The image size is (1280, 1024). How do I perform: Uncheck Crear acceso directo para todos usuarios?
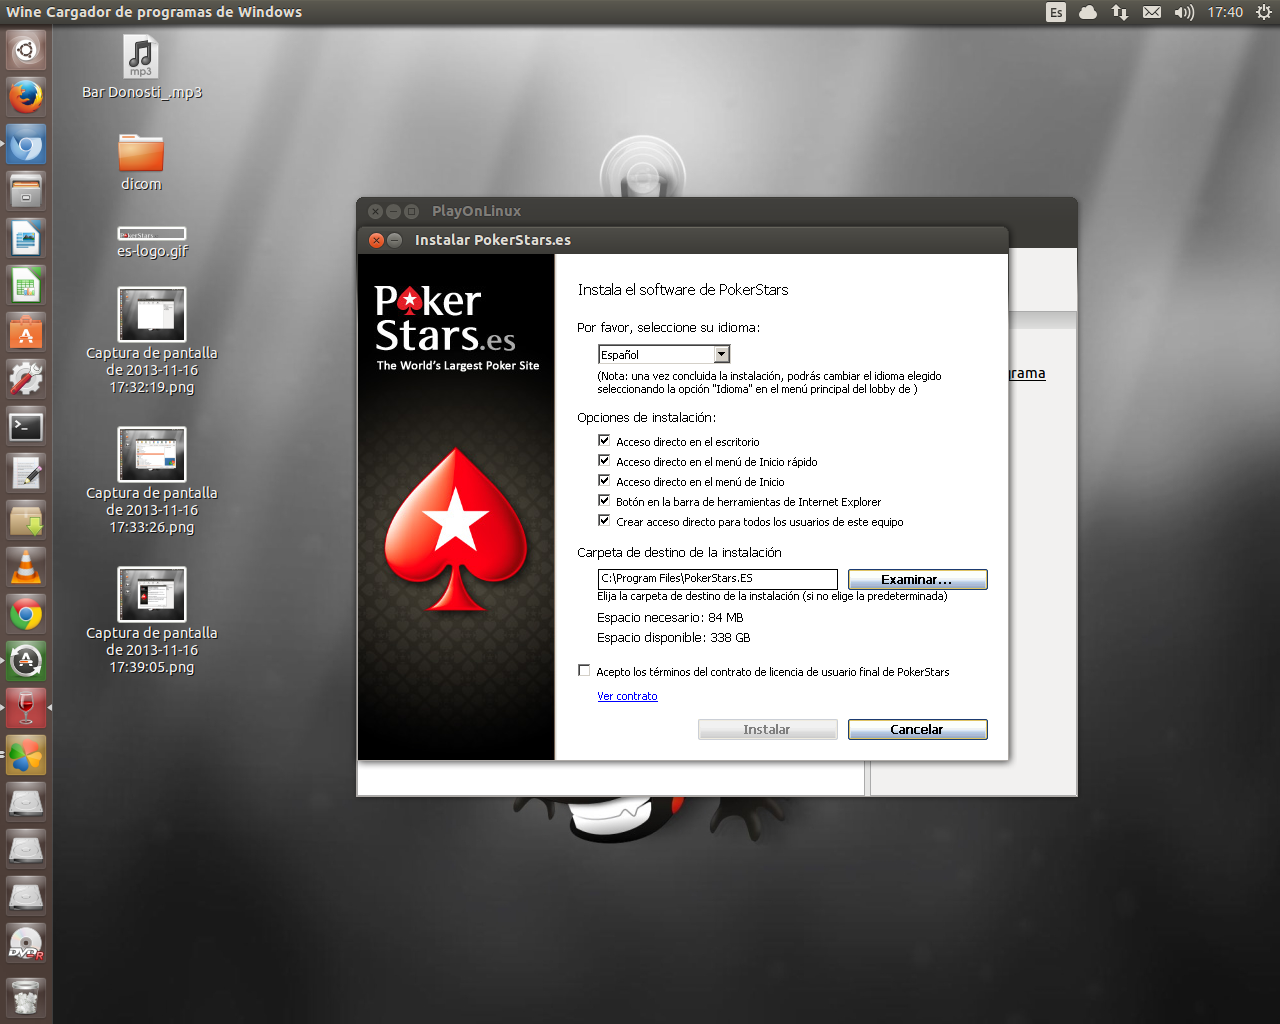[604, 520]
